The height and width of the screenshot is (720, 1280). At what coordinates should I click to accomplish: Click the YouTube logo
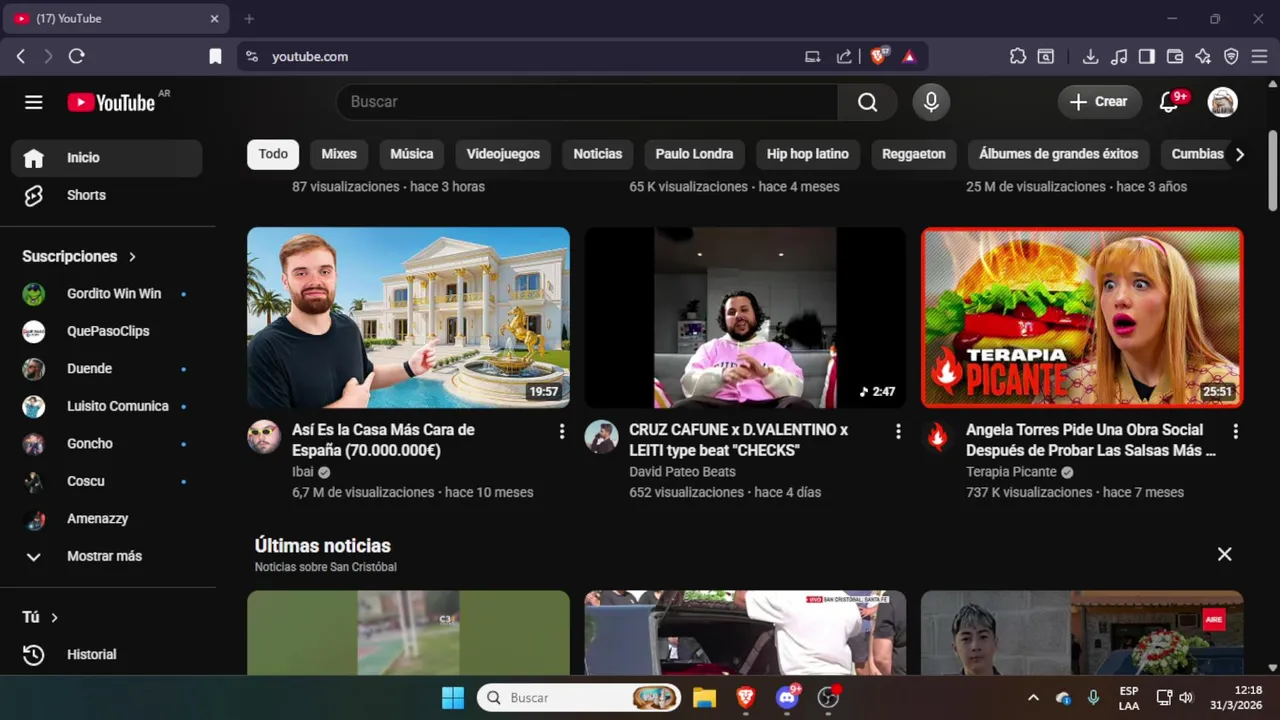point(111,102)
